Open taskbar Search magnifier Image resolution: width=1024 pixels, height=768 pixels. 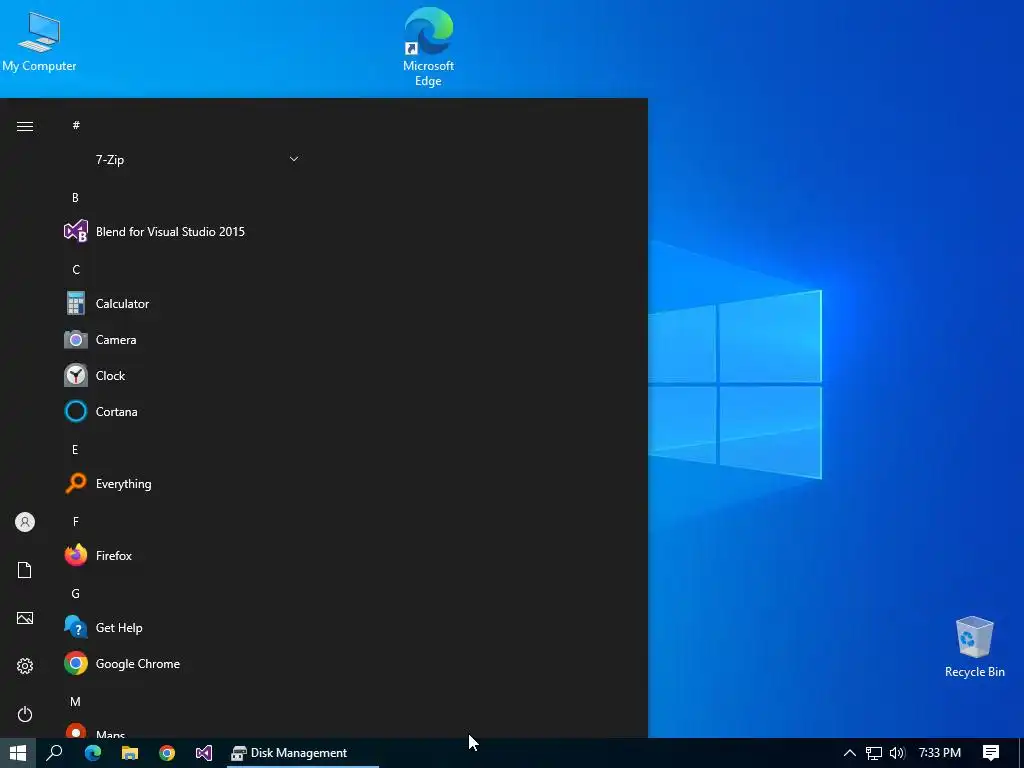[x=55, y=753]
